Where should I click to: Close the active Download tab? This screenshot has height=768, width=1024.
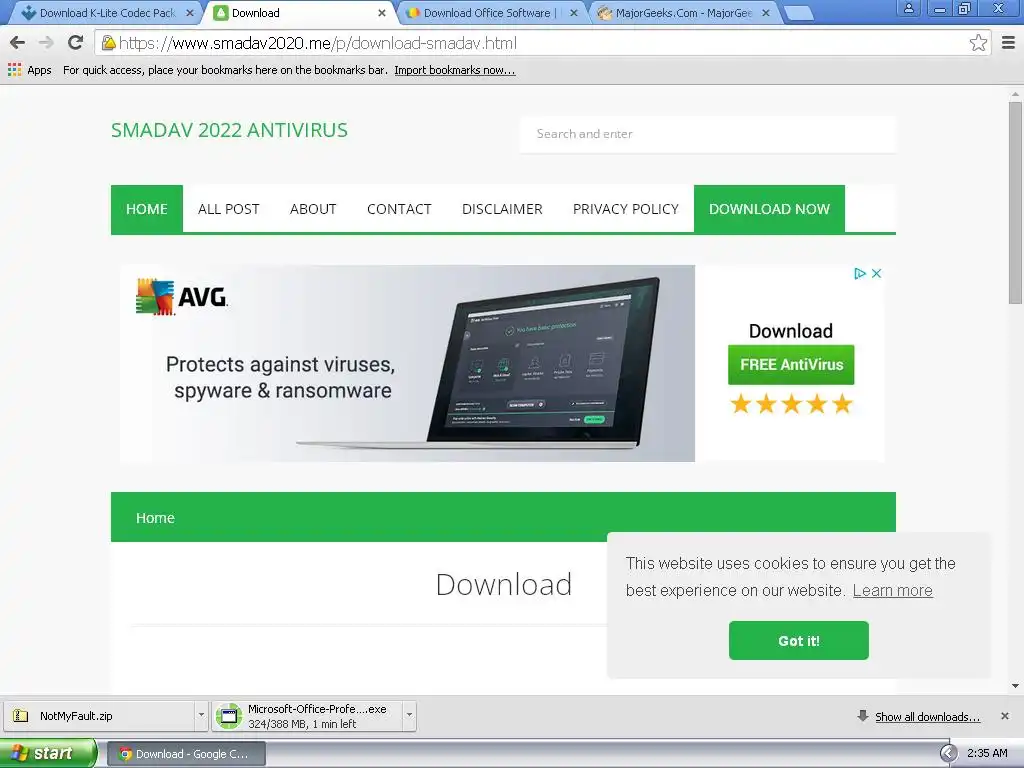(382, 13)
